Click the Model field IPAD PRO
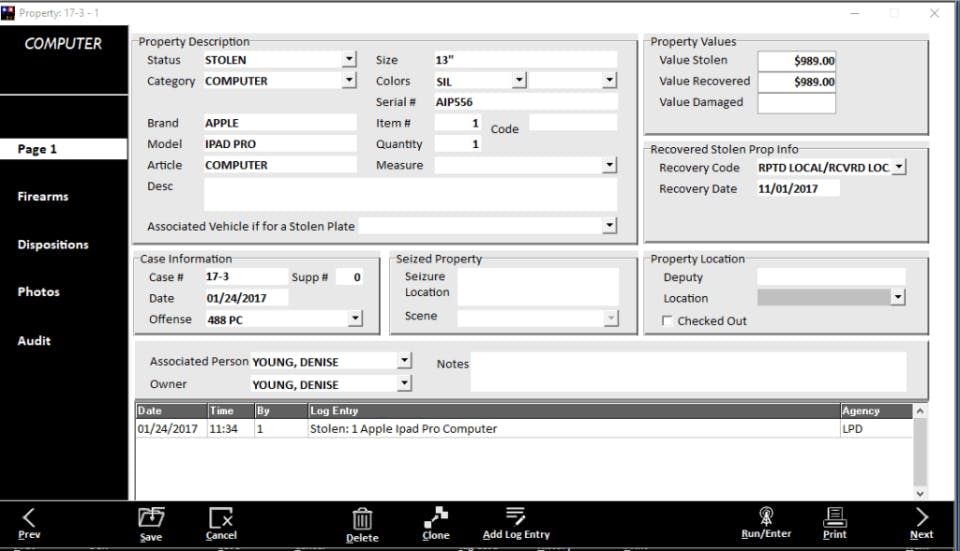The width and height of the screenshot is (960, 551). [280, 144]
